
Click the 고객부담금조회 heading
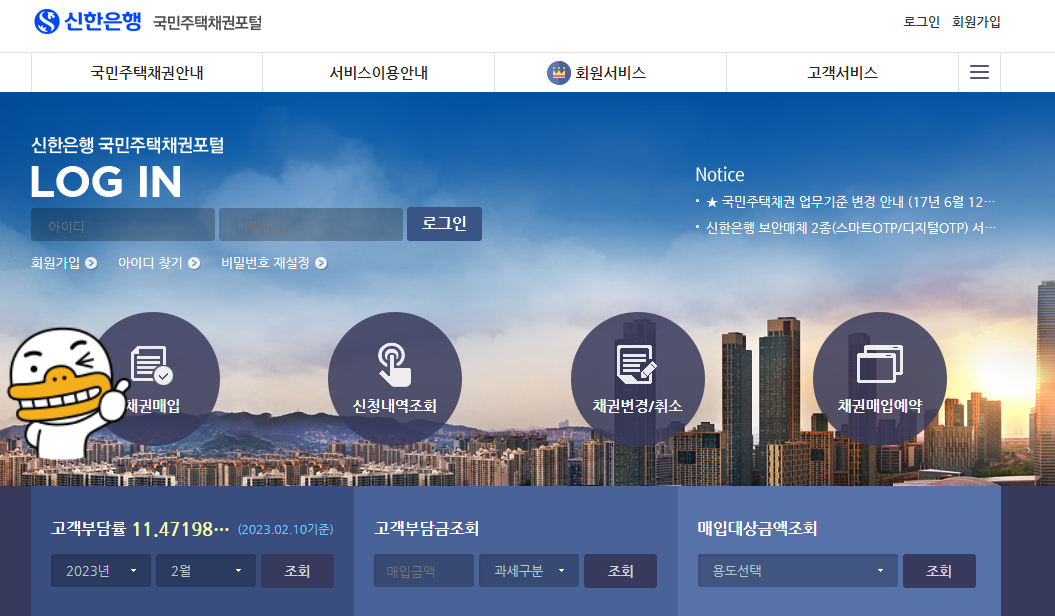pyautogui.click(x=427, y=529)
